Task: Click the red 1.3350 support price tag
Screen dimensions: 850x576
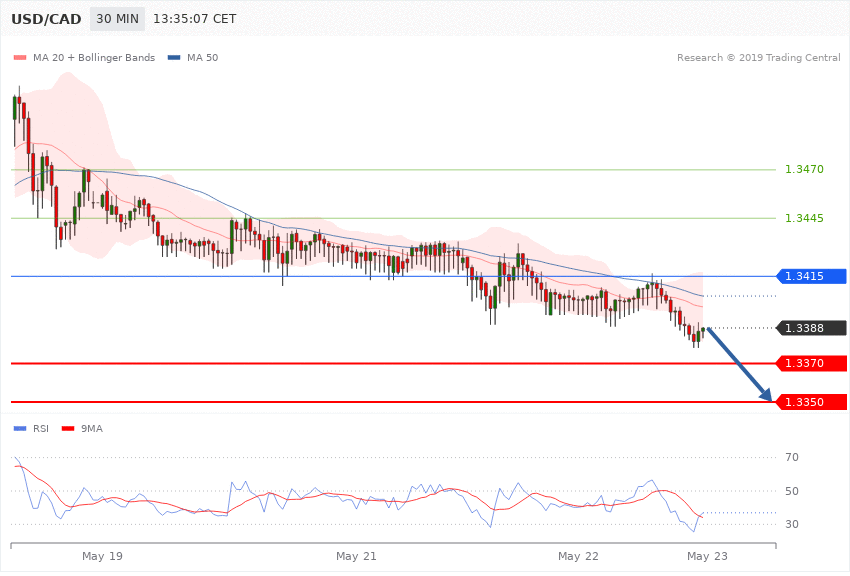Action: pyautogui.click(x=812, y=402)
